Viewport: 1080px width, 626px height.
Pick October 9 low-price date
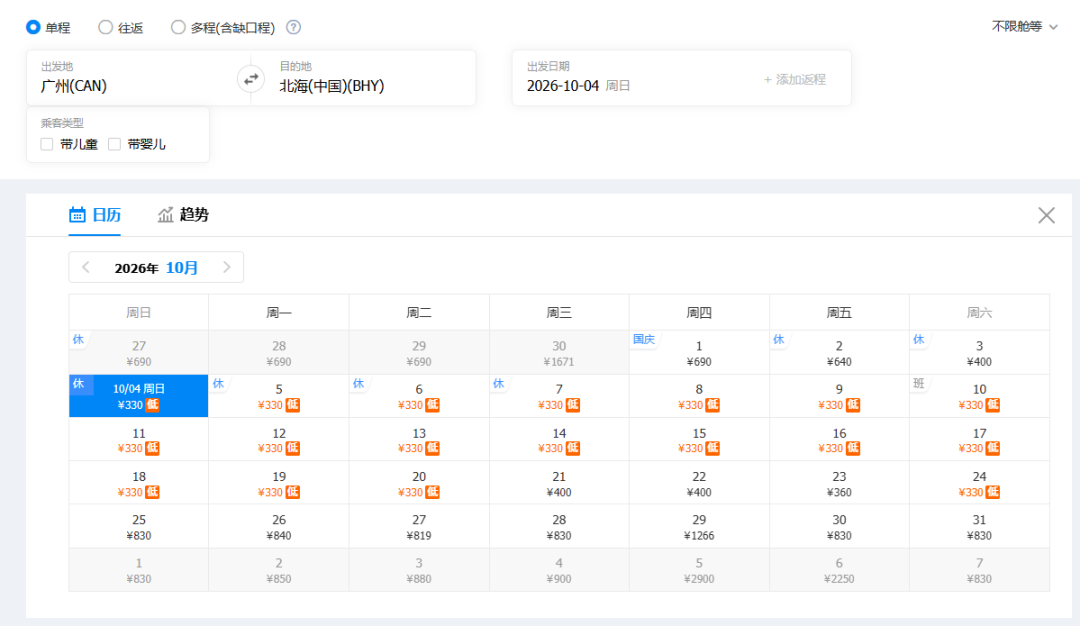839,396
